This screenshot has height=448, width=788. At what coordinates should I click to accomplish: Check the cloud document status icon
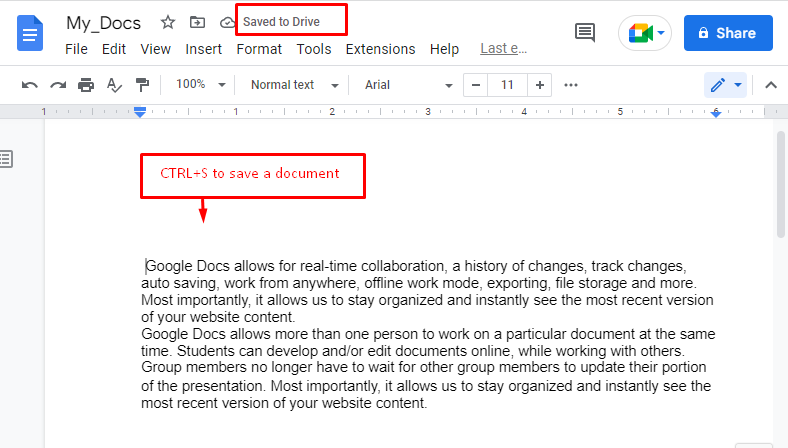(x=227, y=22)
